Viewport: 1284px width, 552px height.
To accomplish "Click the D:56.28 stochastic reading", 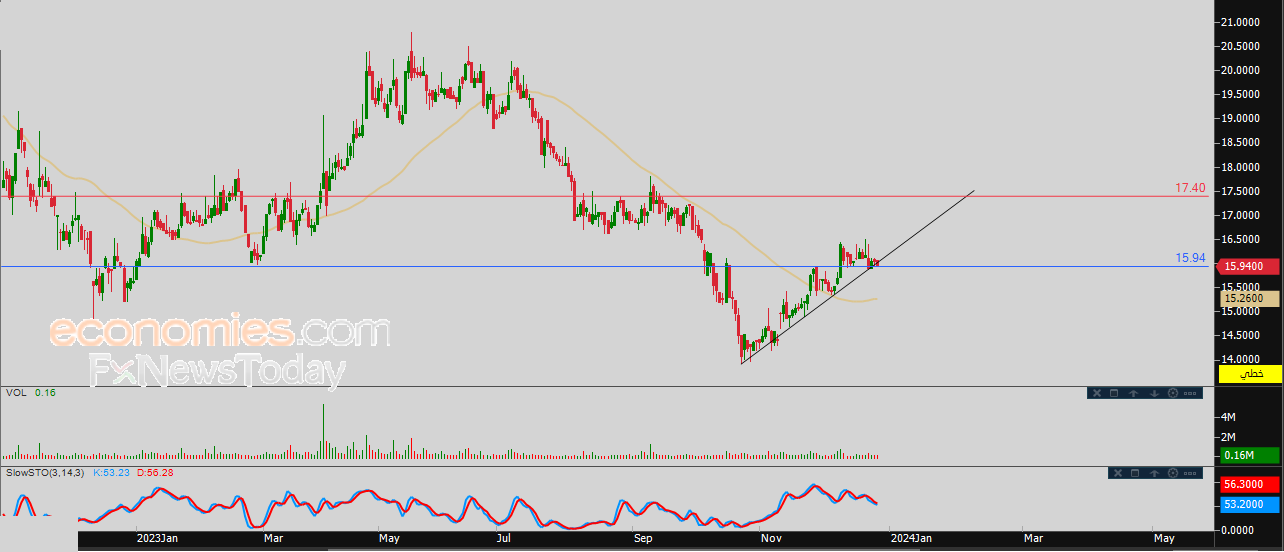I will click(155, 472).
